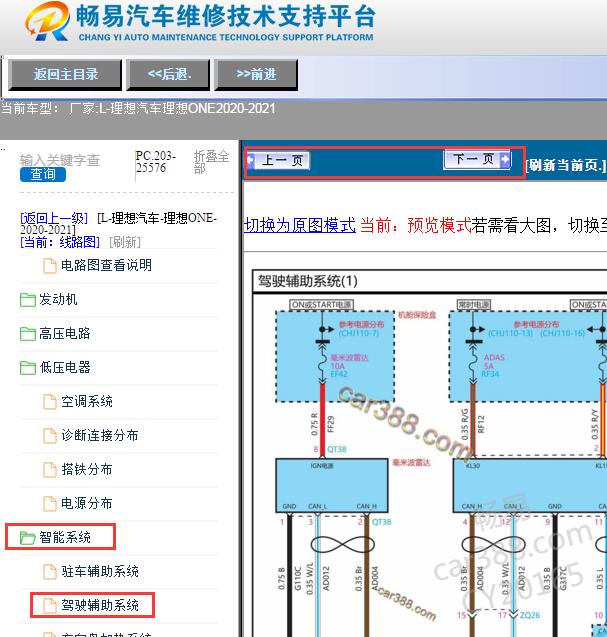Click the 返回上一级 link

pos(54,218)
